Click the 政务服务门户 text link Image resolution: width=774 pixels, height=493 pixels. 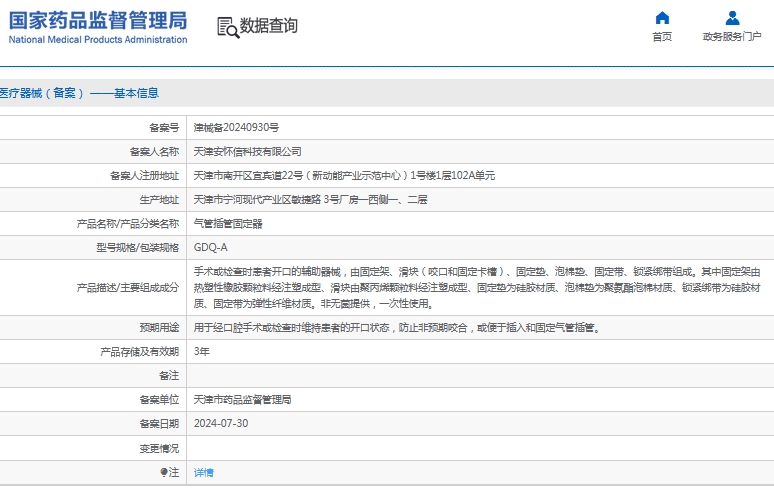732,37
